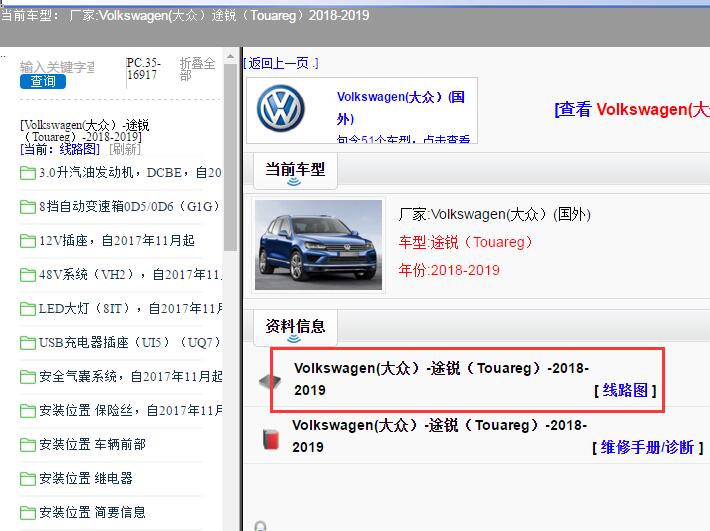This screenshot has width=710, height=531.
Task: Click the 刷新 refresh link
Action: point(125,149)
